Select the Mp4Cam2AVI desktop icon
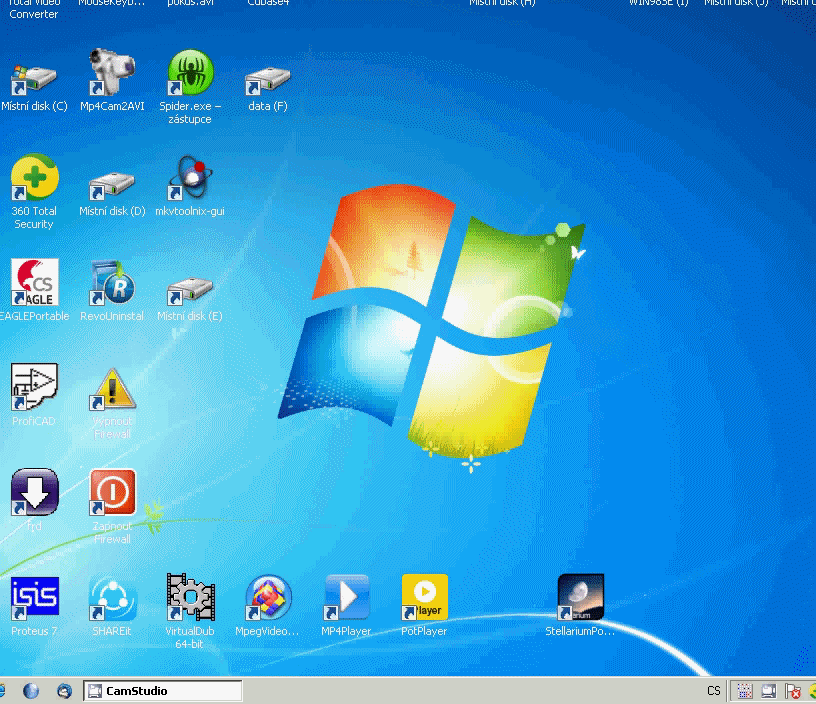The image size is (816, 704). [112, 72]
